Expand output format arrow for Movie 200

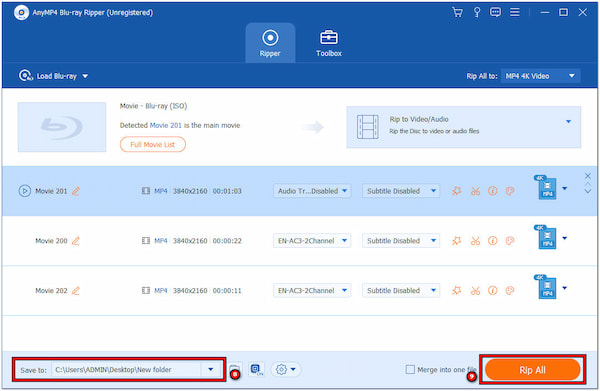[565, 238]
